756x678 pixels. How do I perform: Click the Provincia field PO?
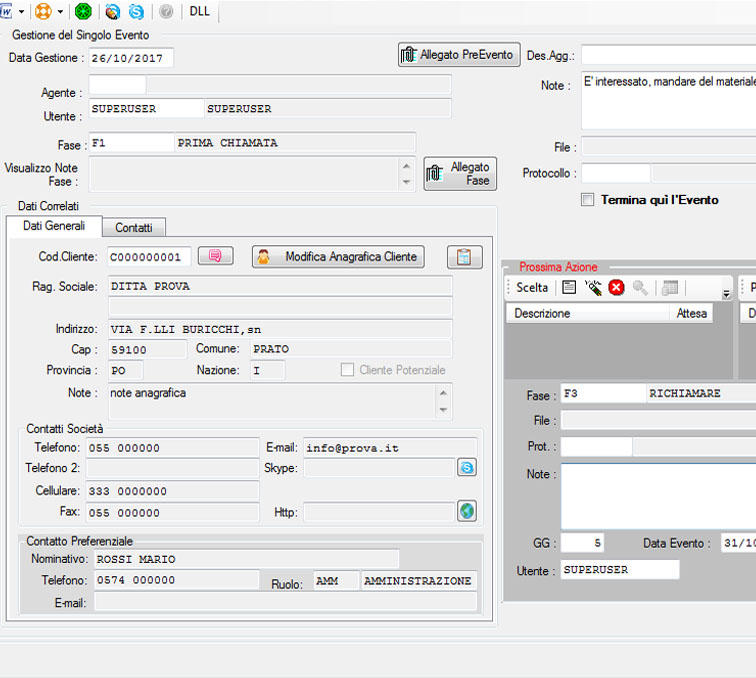tap(125, 370)
